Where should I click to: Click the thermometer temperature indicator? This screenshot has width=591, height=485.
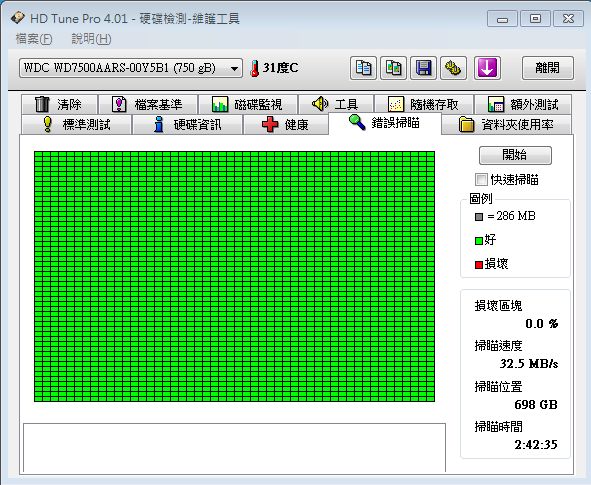255,68
